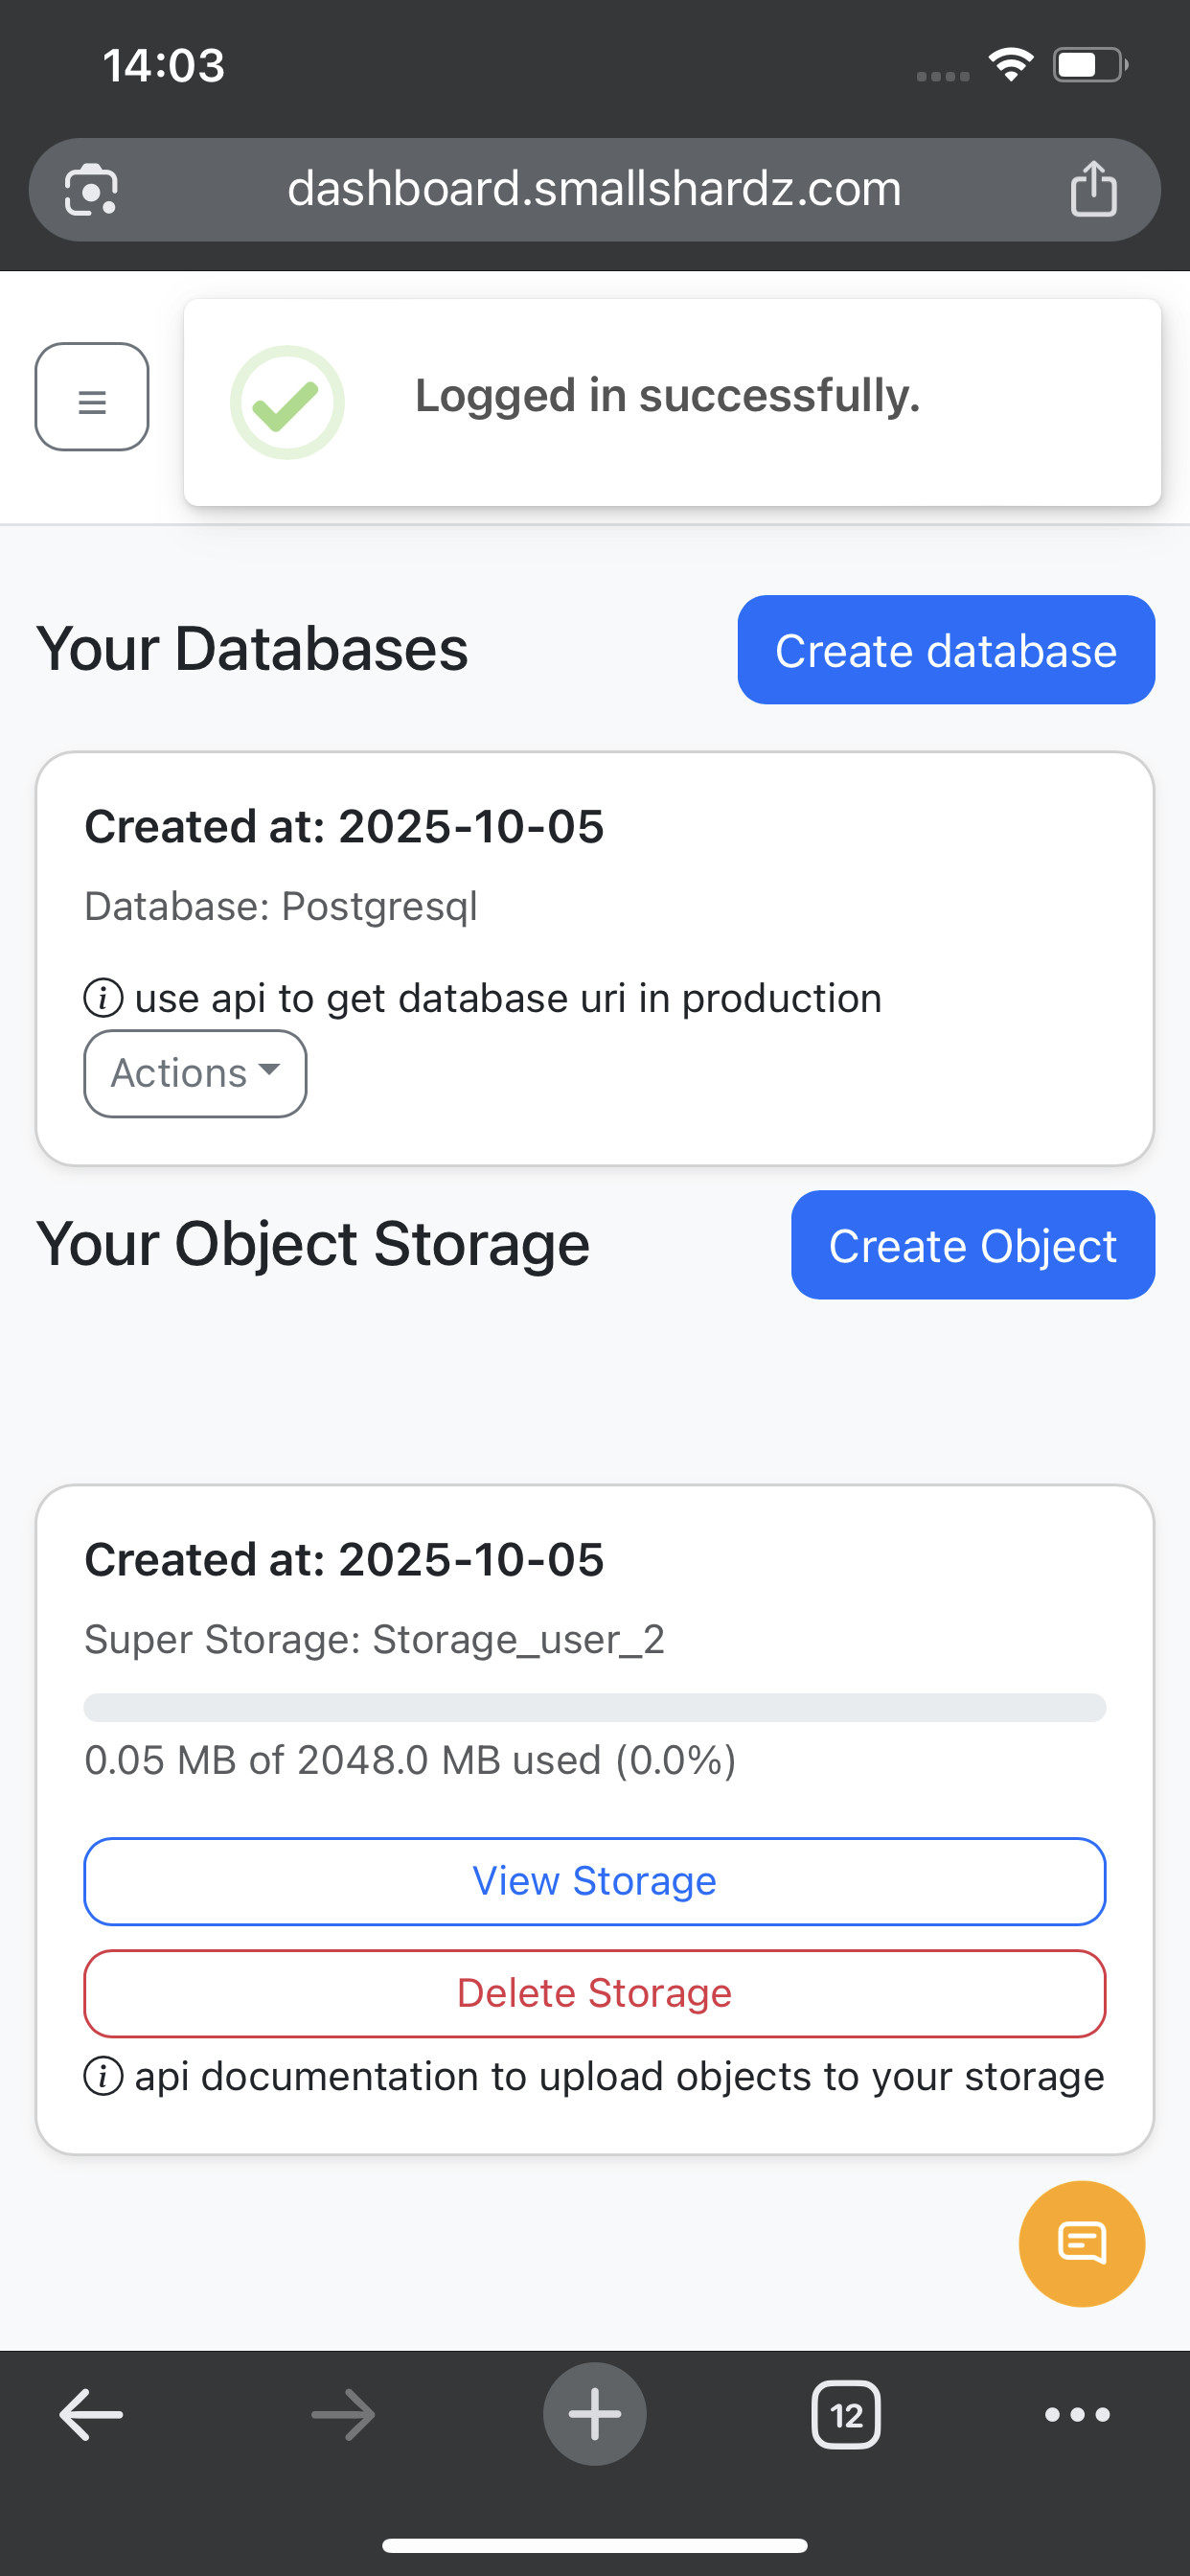Viewport: 1190px width, 2576px height.
Task: Click the Create database button
Action: coord(946,650)
